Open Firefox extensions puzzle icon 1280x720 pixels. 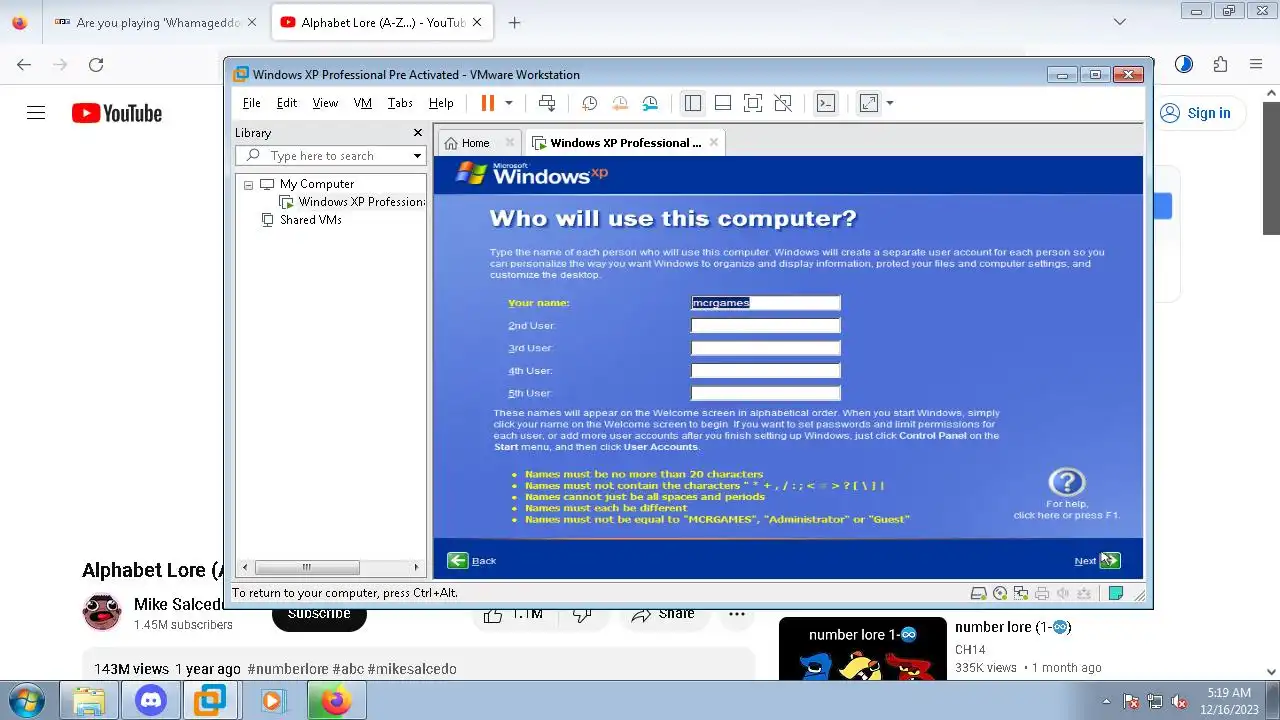(1220, 64)
